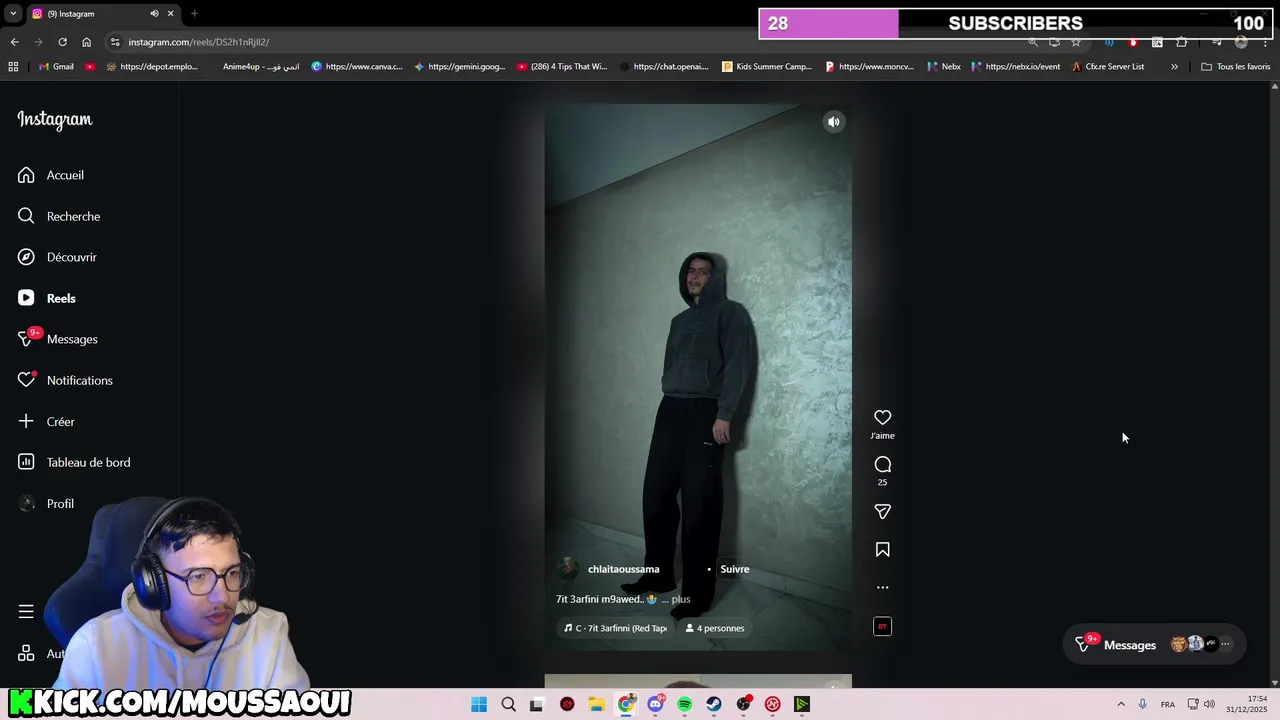Click the chlaitaoussama username

point(623,569)
